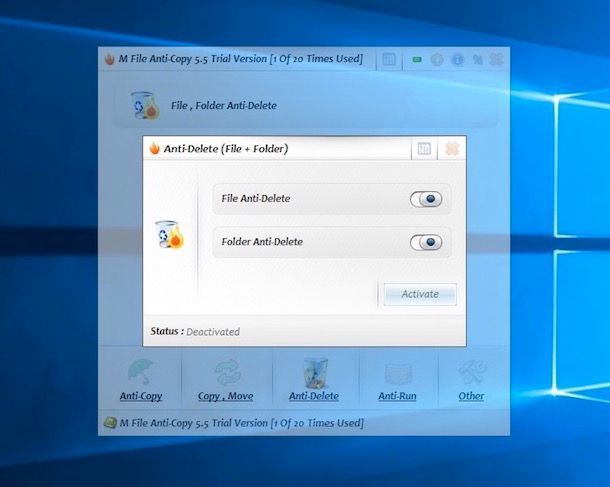Click the grid icon in the main window title bar

389,59
